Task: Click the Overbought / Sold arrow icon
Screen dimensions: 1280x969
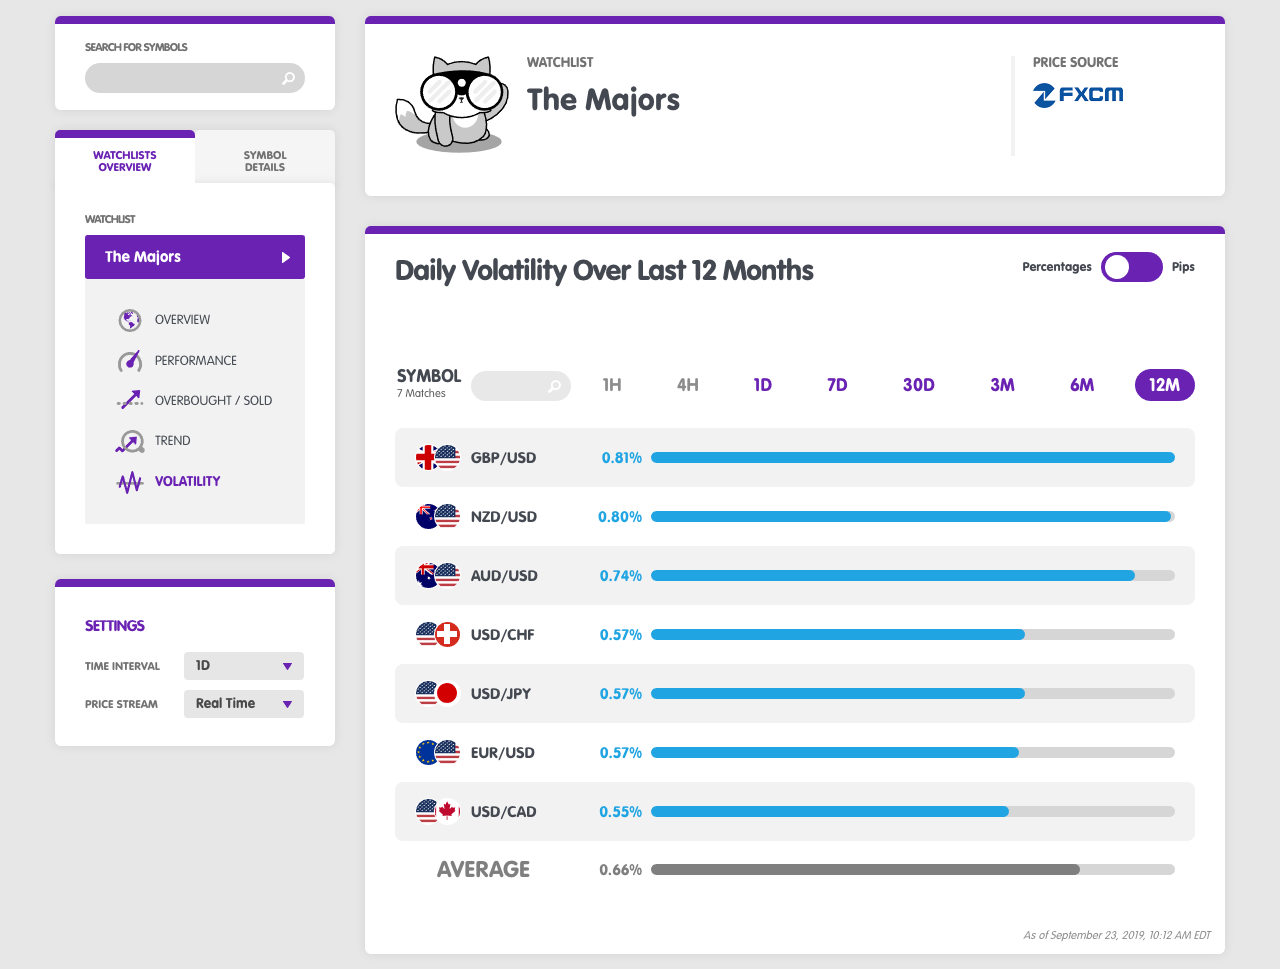Action: click(x=130, y=400)
